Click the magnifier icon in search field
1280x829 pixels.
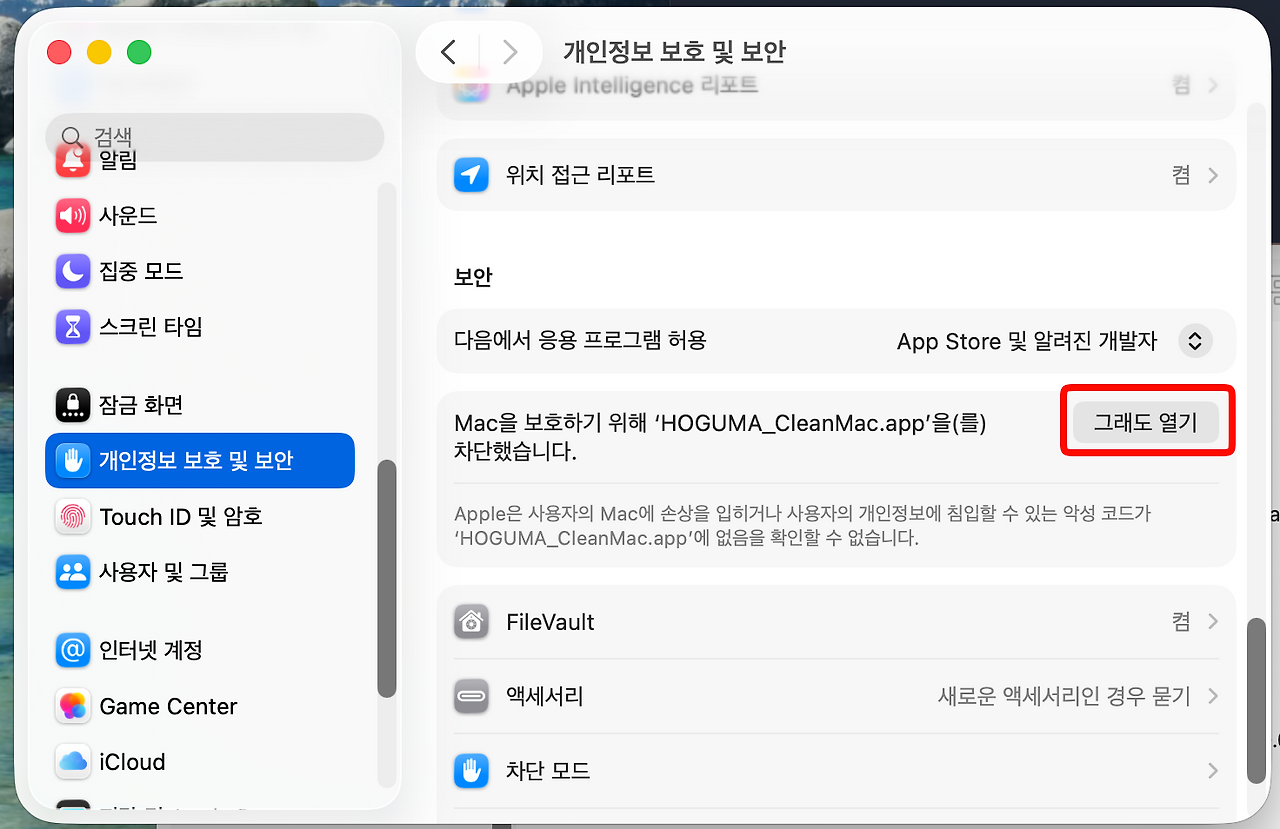[x=72, y=137]
